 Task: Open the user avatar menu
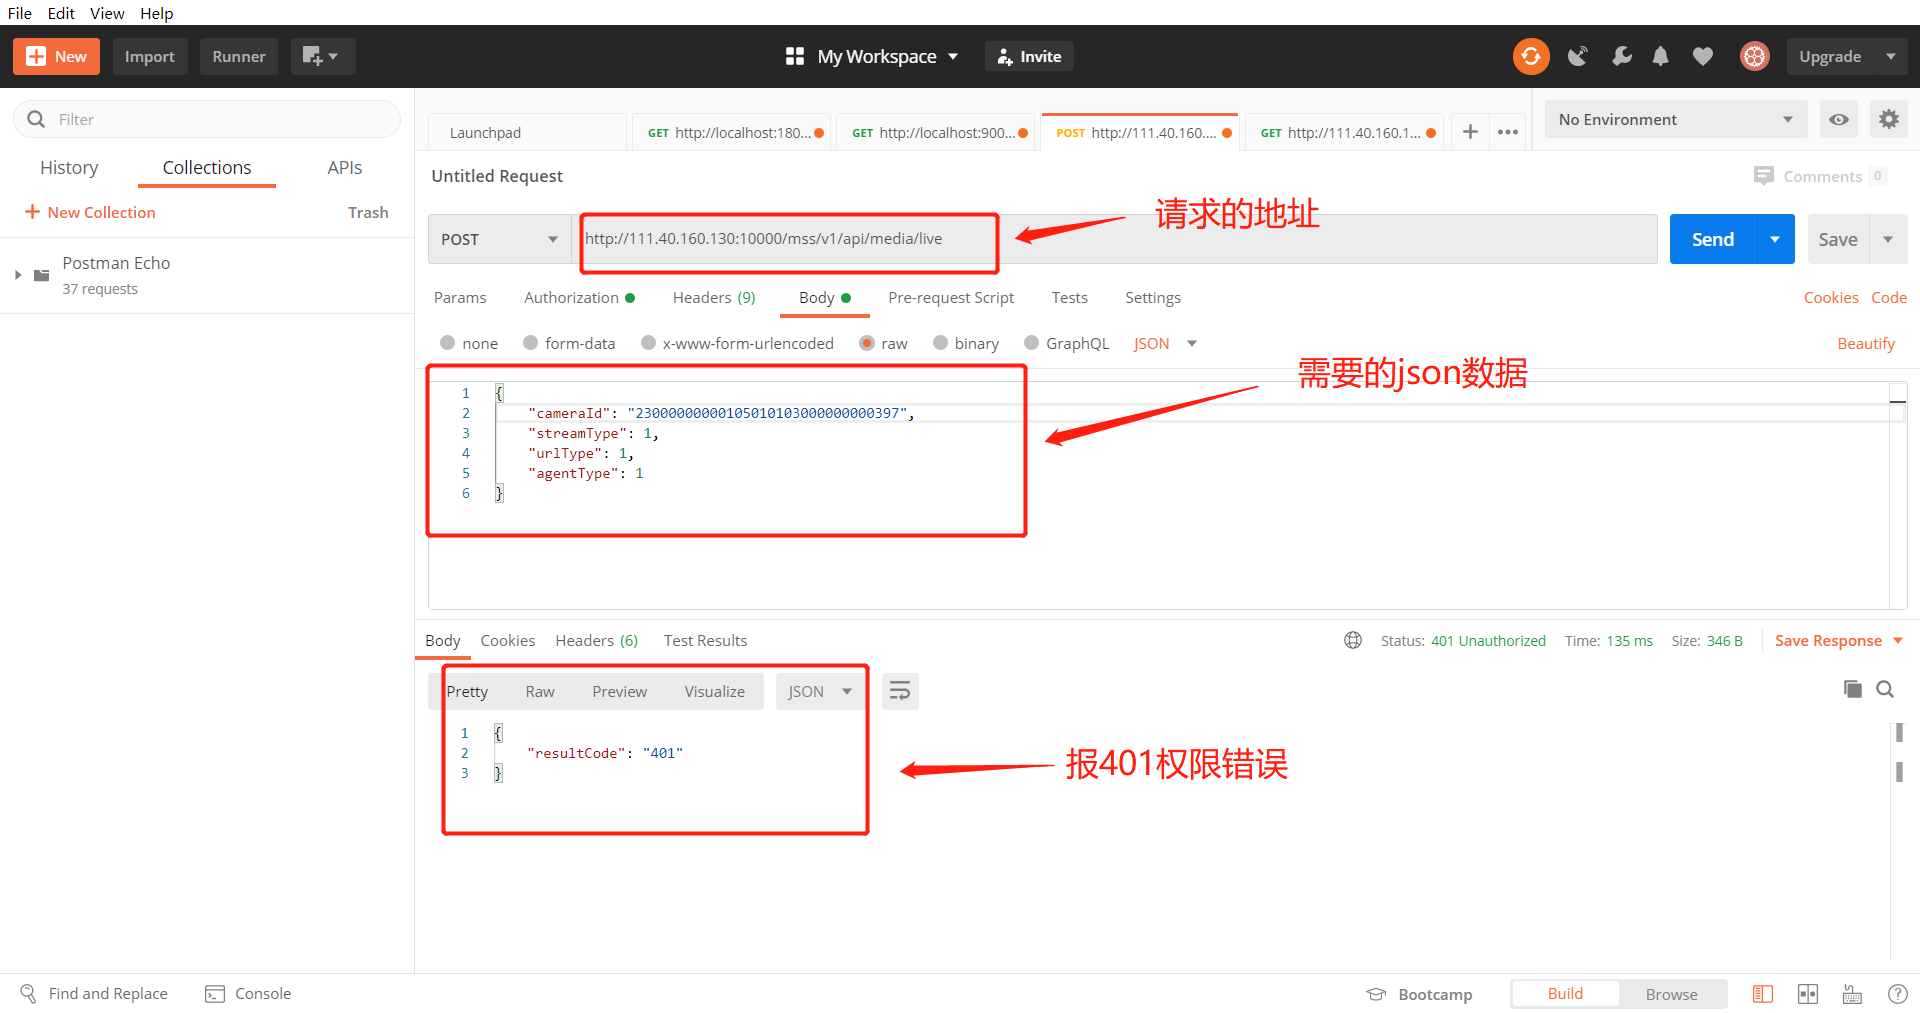[1754, 57]
